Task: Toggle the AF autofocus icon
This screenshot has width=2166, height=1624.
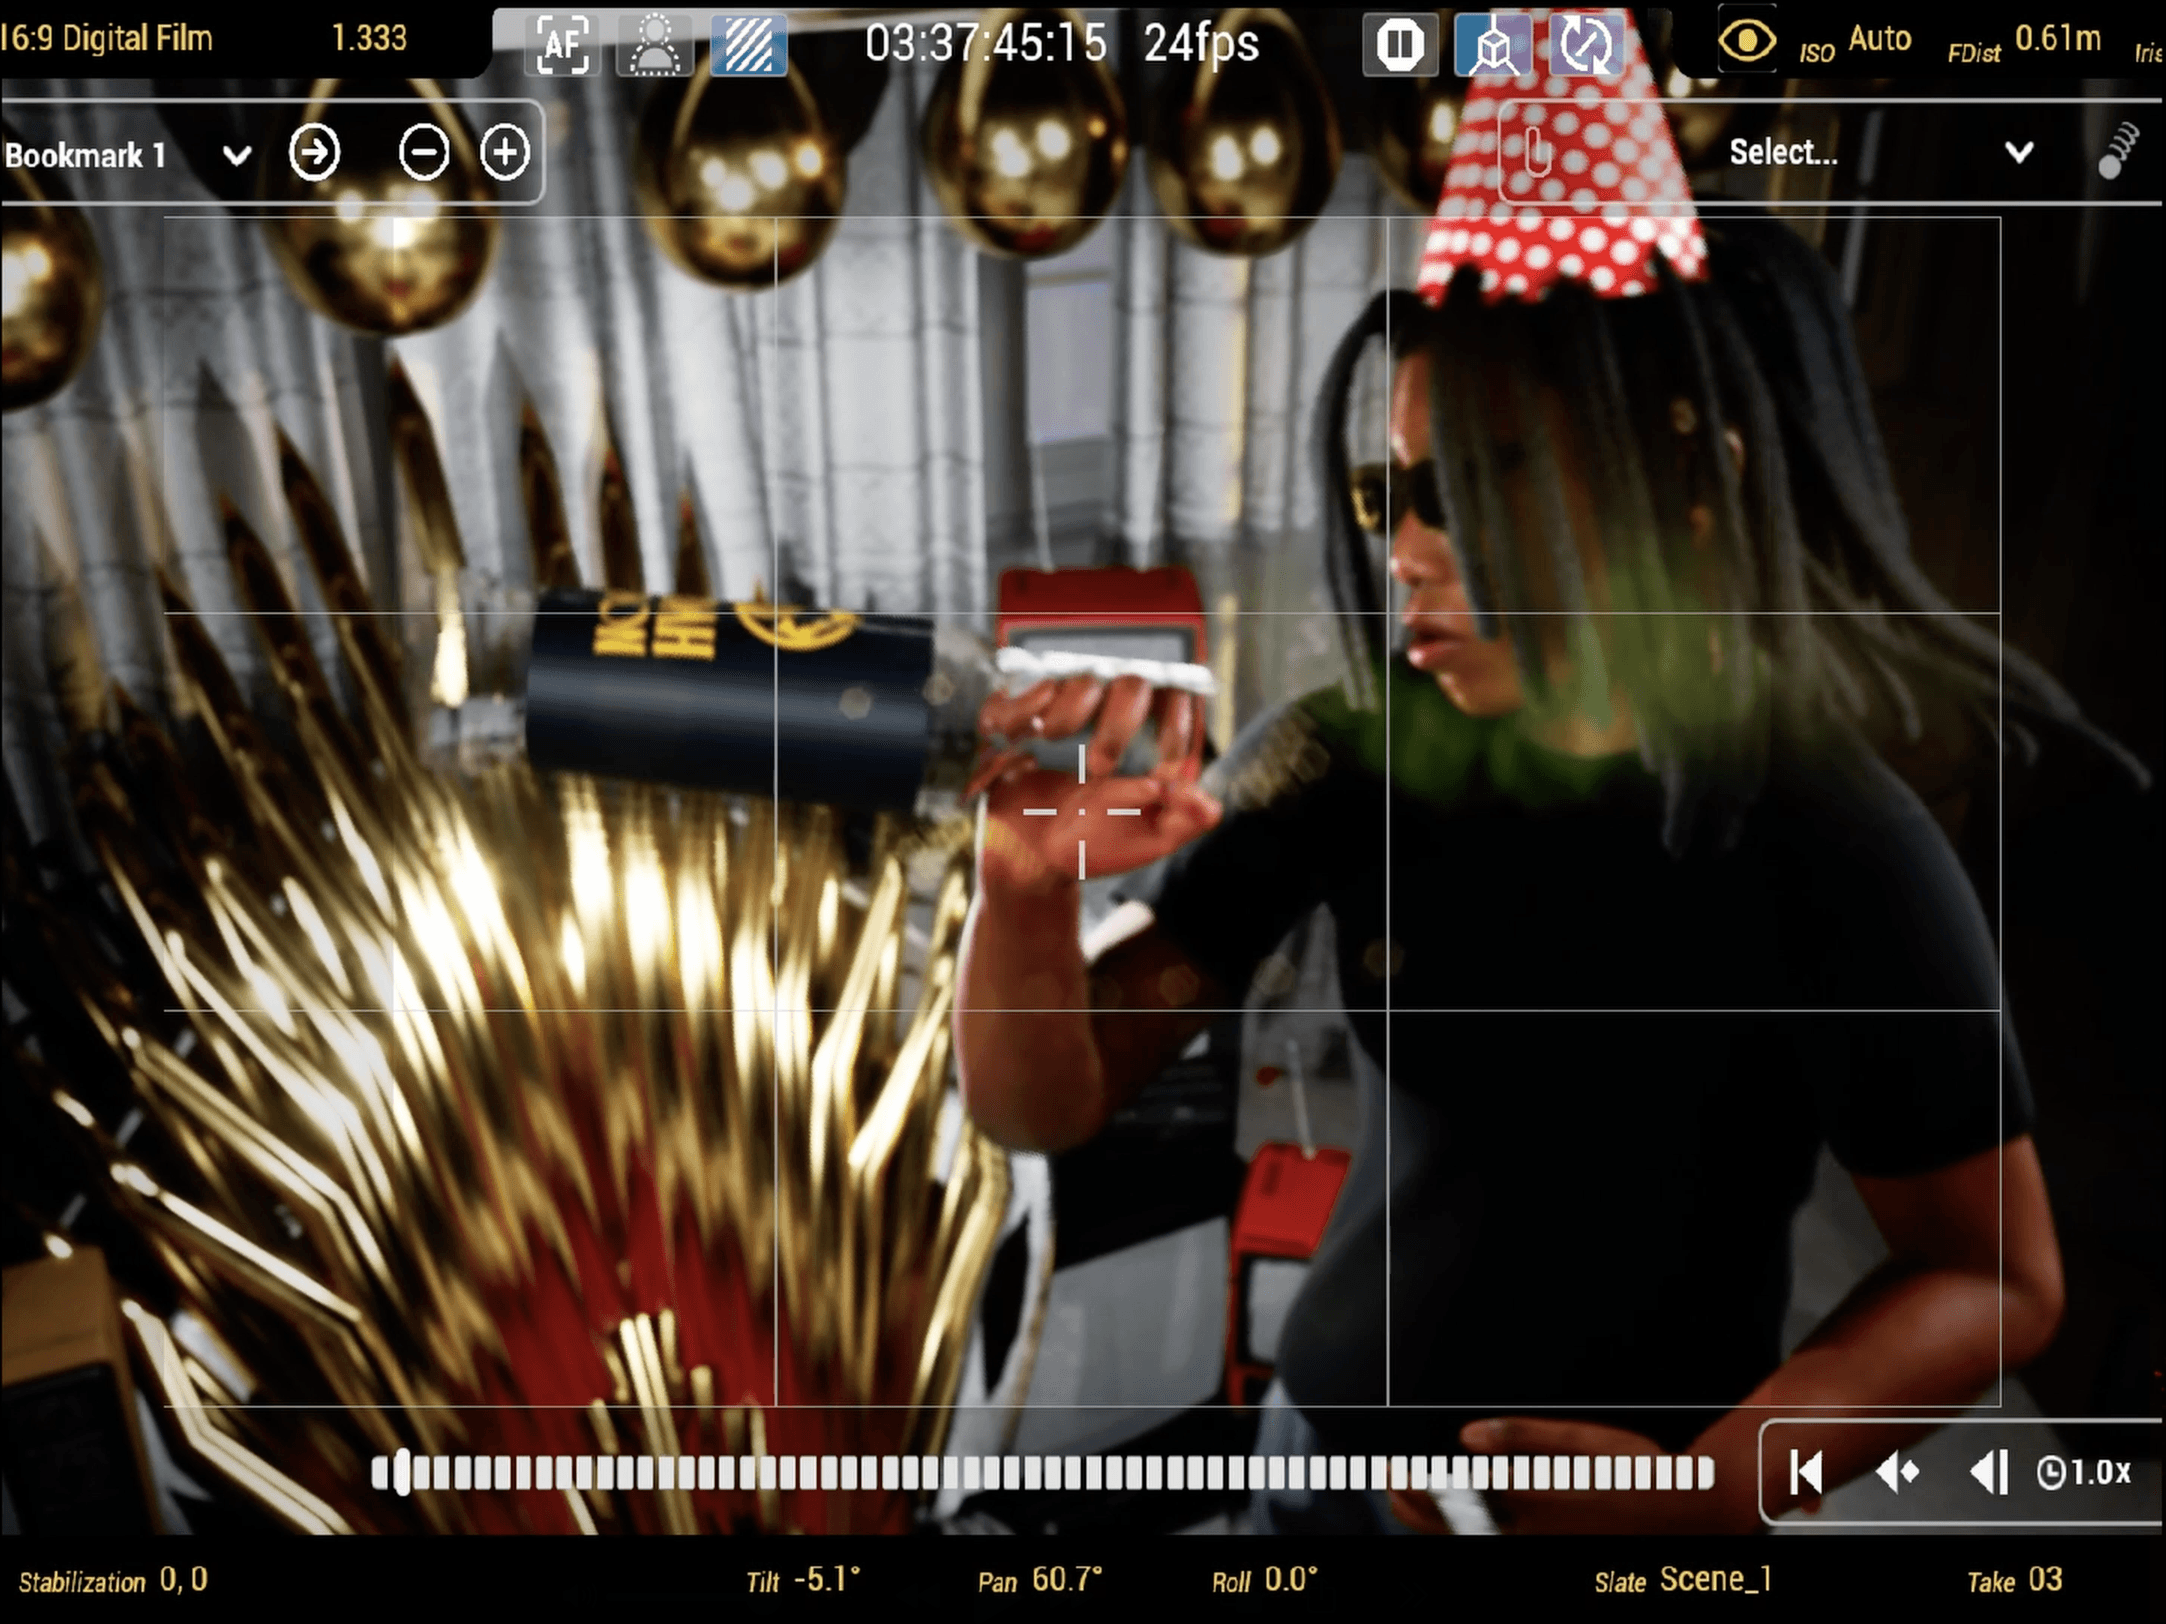Action: [x=561, y=44]
